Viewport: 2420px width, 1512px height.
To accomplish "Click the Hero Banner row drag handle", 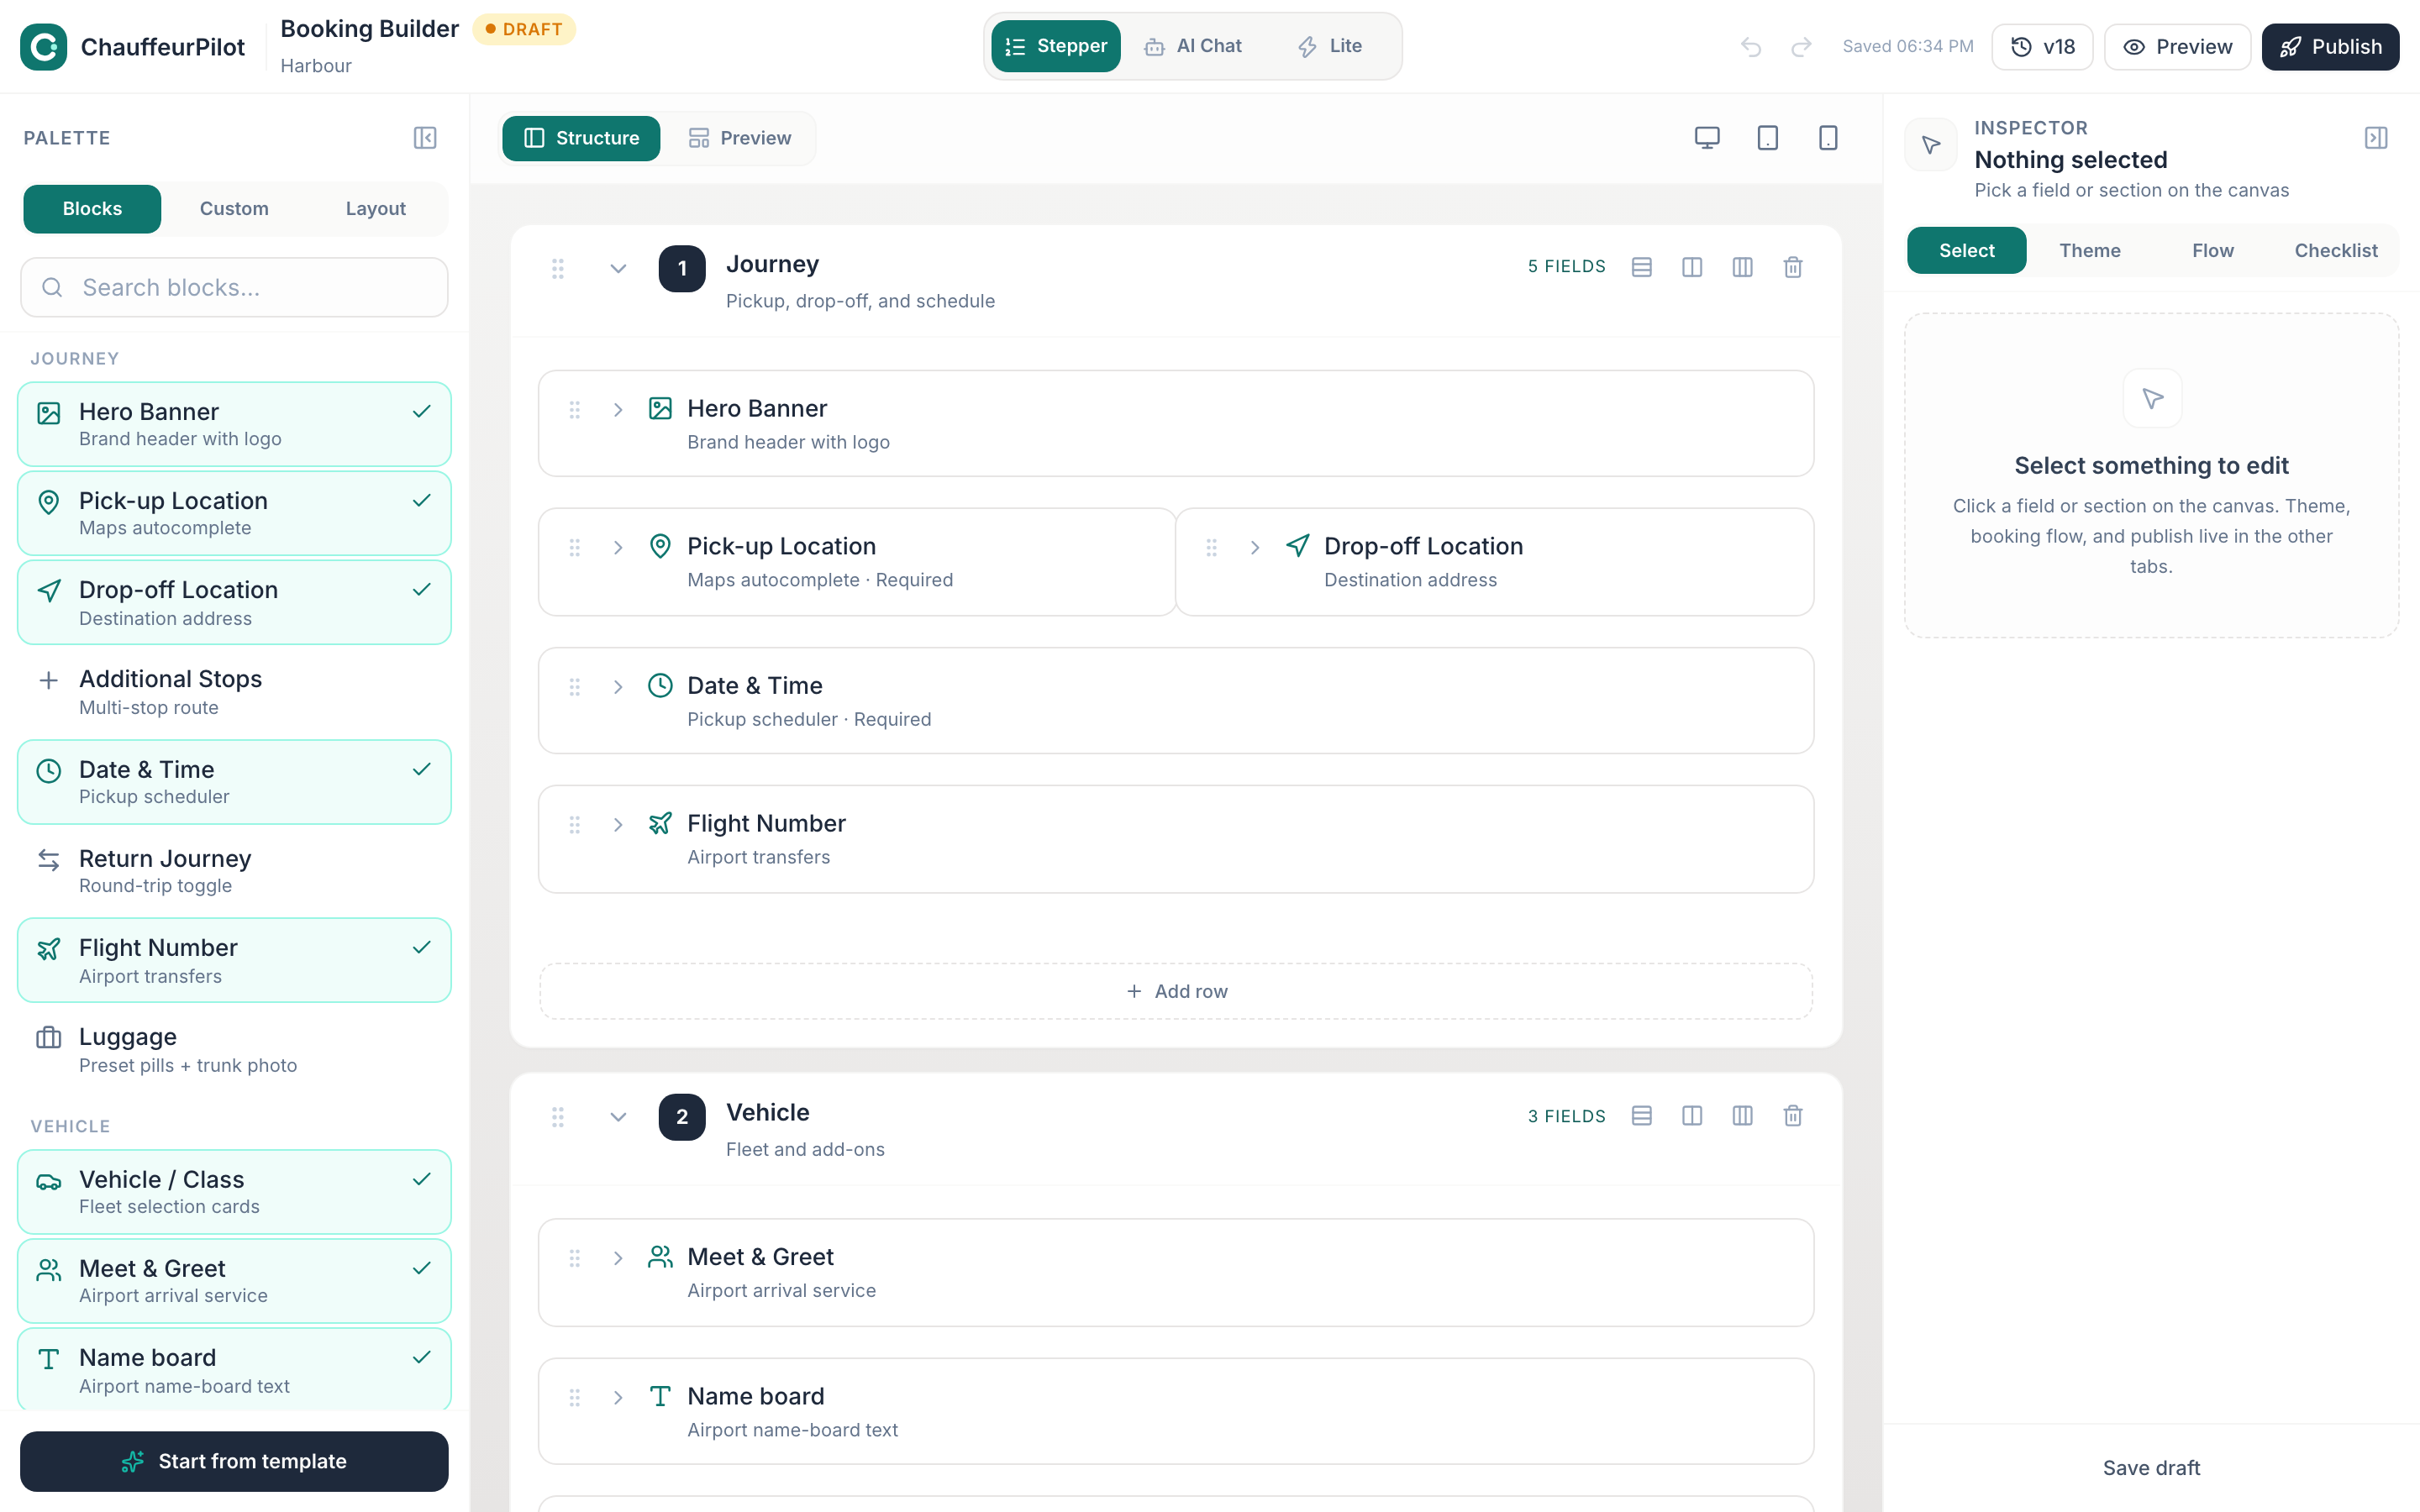I will click(x=575, y=410).
